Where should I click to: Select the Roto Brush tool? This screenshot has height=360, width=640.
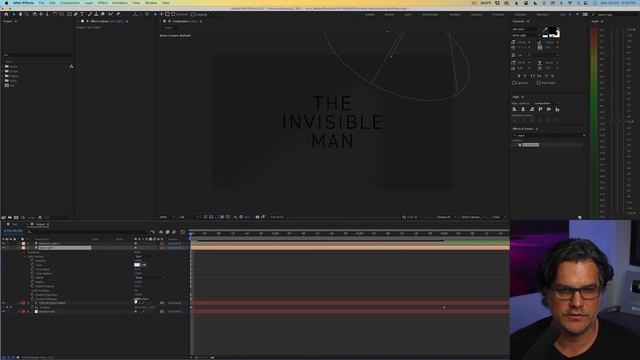pyautogui.click(x=111, y=14)
